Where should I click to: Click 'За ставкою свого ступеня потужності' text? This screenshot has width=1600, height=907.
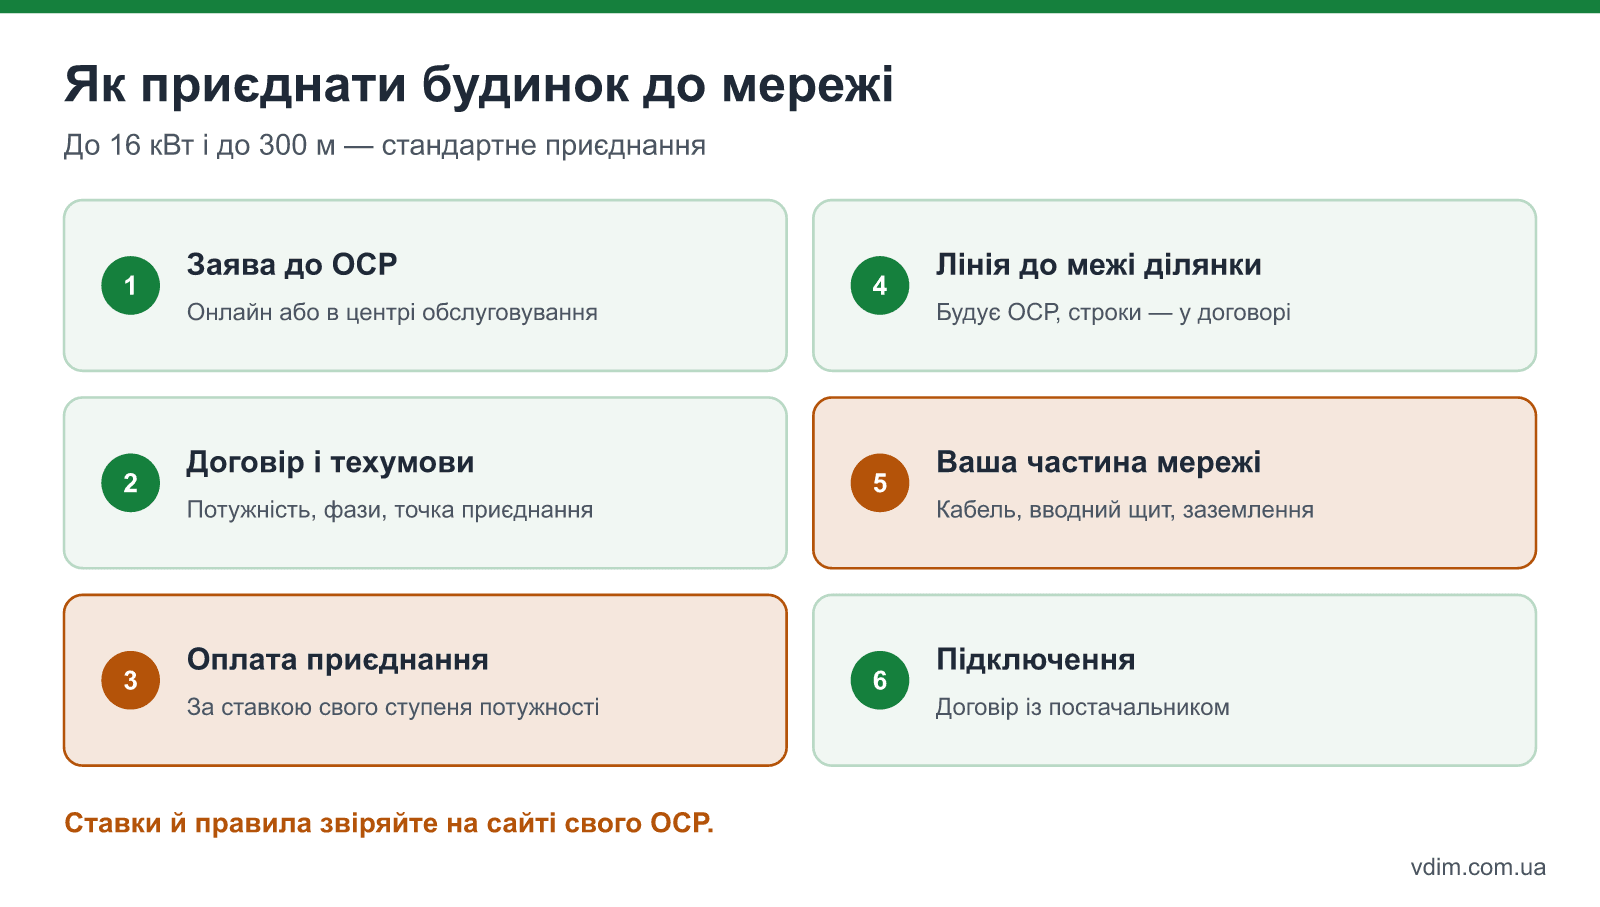[393, 707]
